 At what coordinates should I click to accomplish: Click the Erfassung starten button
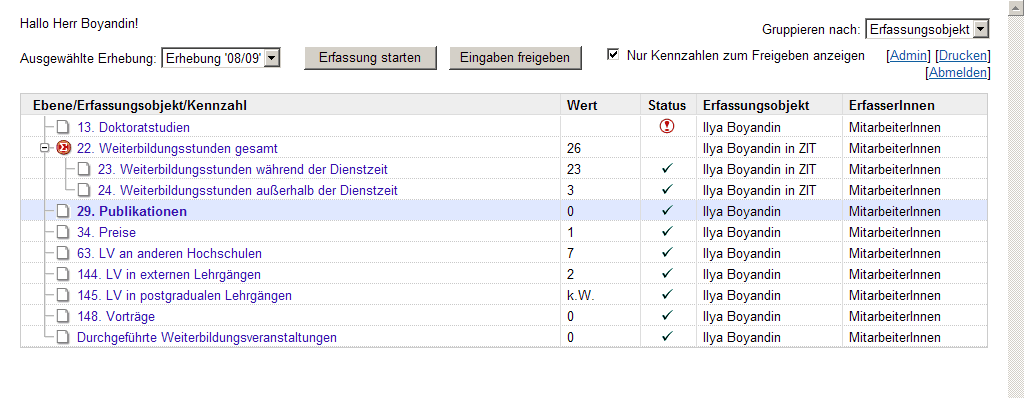pyautogui.click(x=370, y=58)
